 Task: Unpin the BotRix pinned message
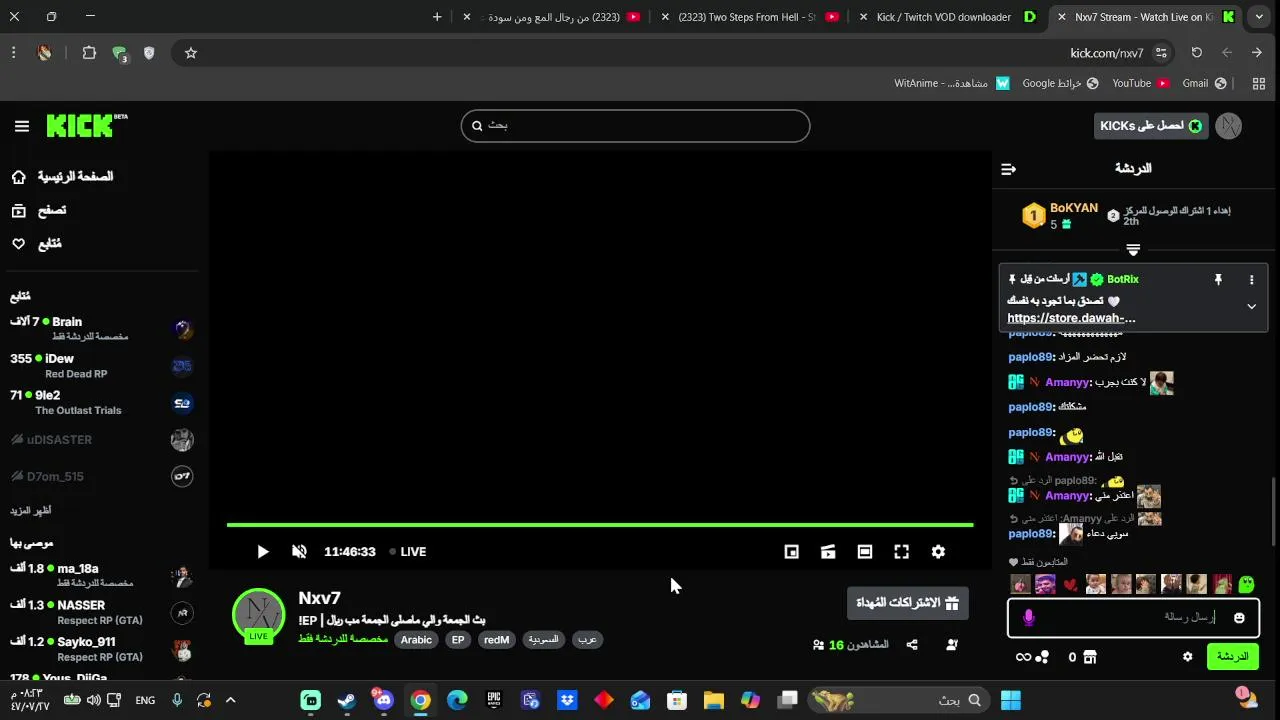pyautogui.click(x=1218, y=280)
